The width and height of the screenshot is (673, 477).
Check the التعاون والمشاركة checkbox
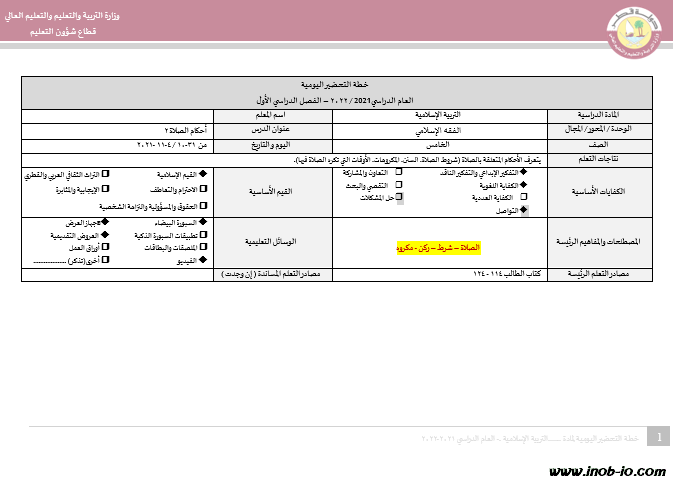[x=400, y=172]
